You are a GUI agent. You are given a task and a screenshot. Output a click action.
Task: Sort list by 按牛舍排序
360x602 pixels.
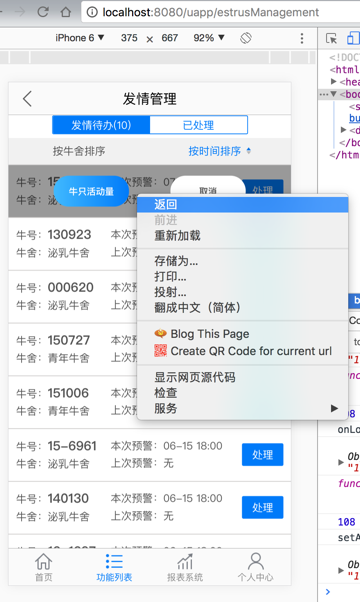[x=79, y=151]
